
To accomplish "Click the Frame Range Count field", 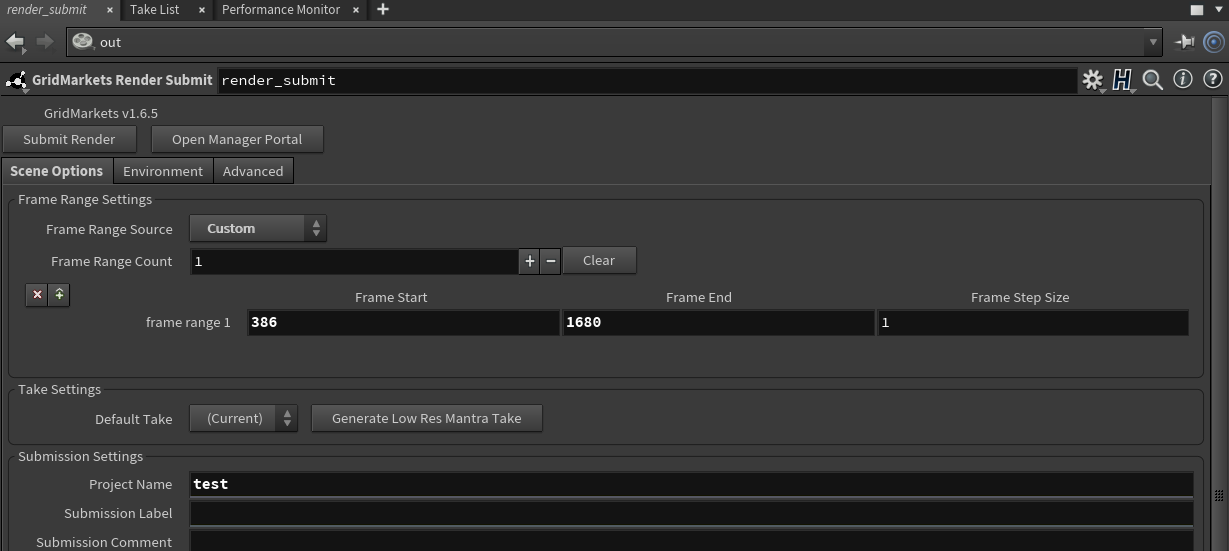I will (x=354, y=261).
